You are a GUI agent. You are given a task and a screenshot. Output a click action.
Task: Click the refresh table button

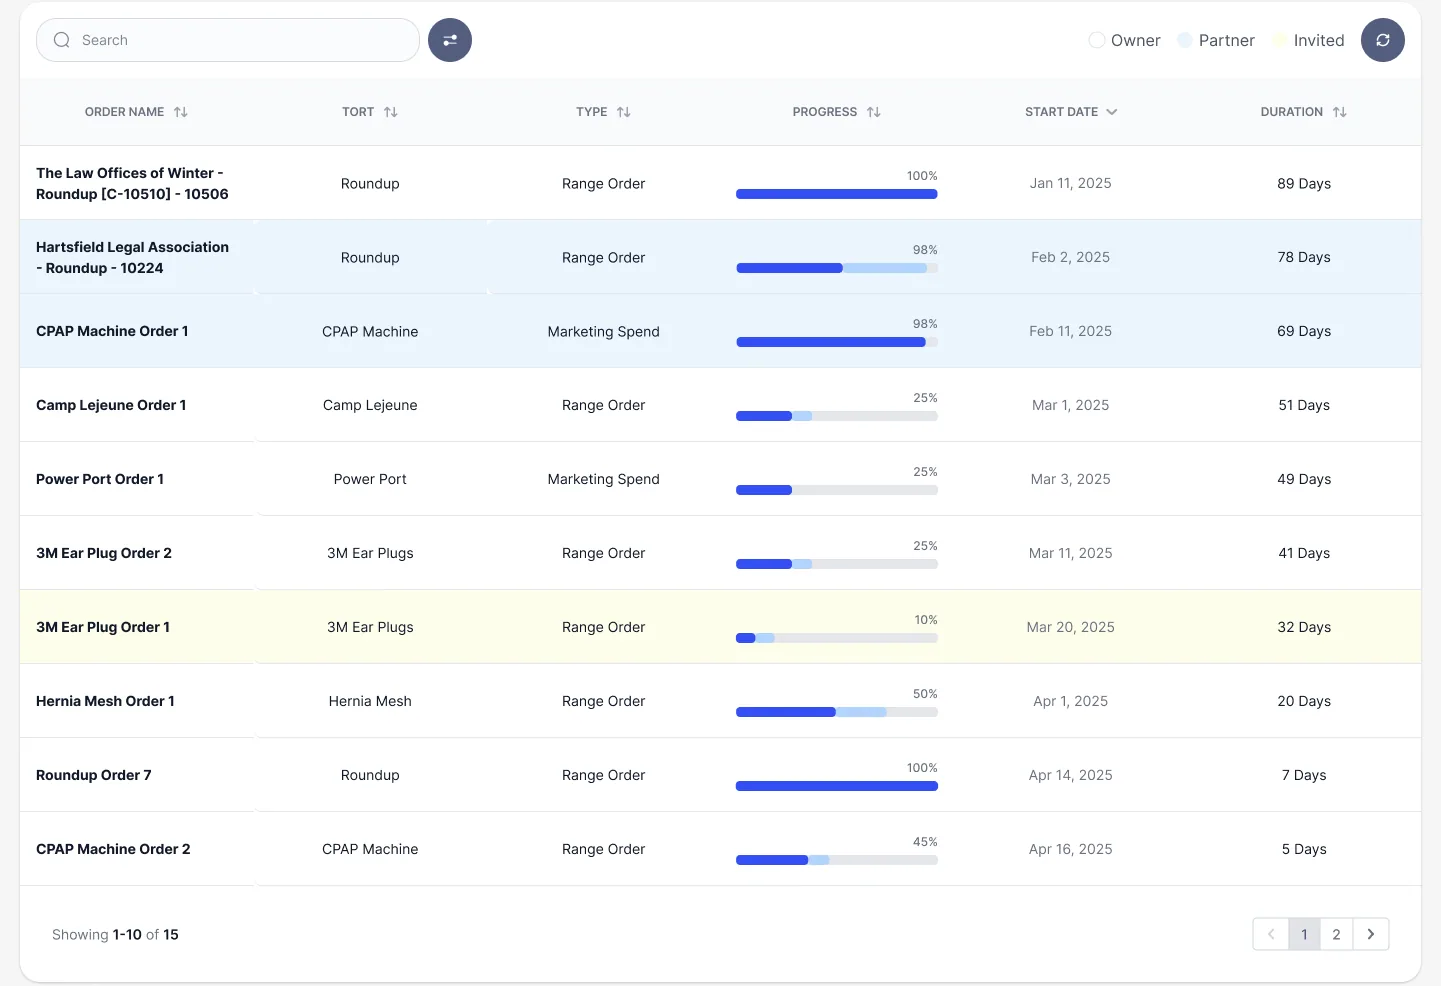coord(1383,40)
